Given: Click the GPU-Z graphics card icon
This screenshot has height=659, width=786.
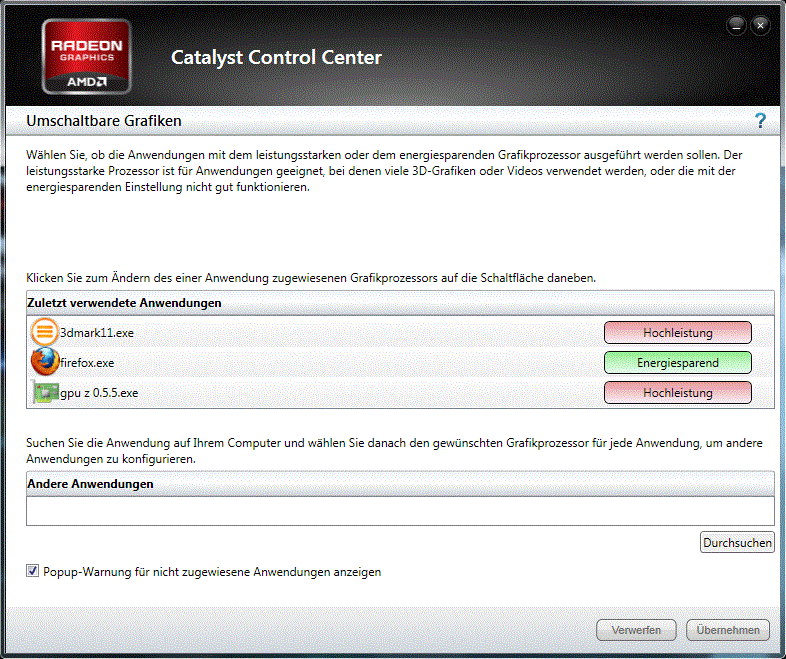Looking at the screenshot, I should point(45,392).
